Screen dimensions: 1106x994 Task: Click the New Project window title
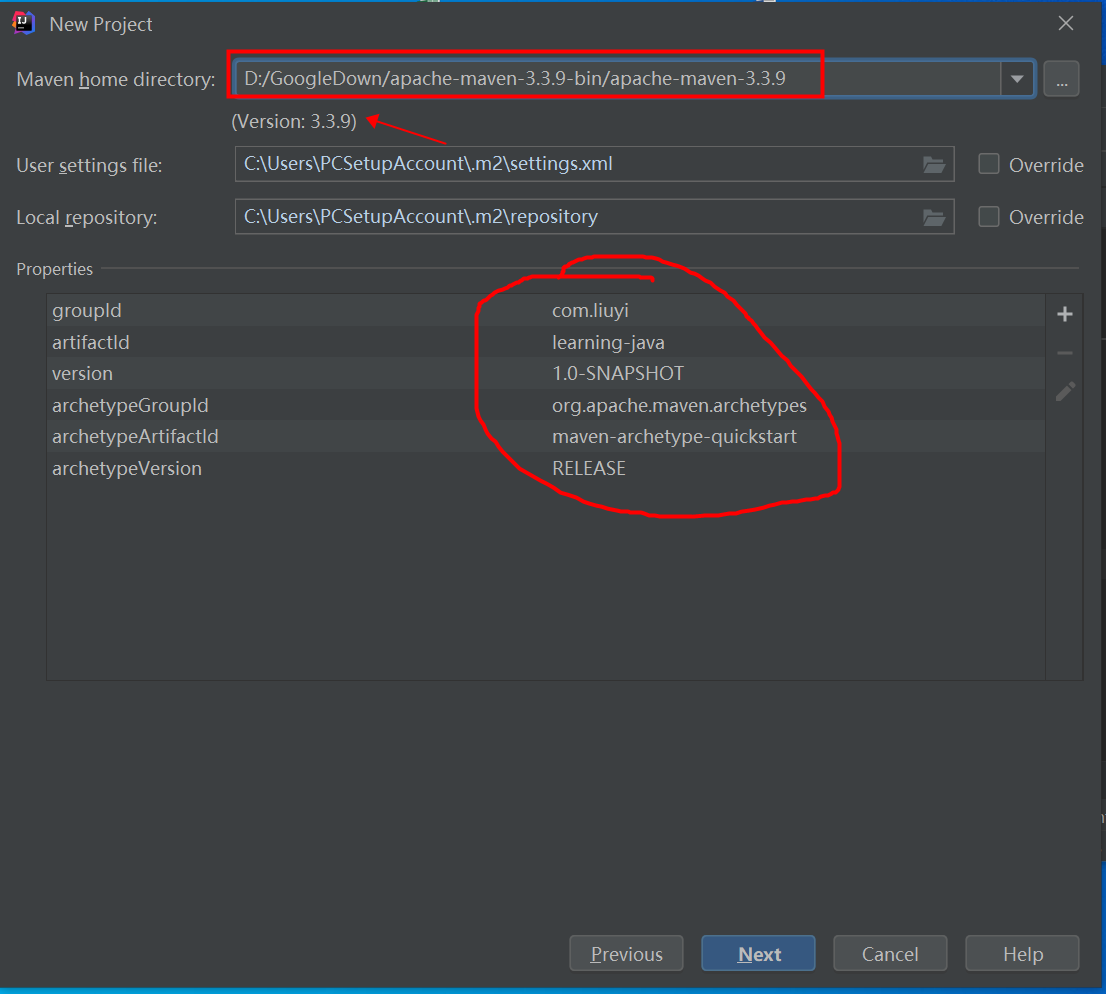(101, 24)
